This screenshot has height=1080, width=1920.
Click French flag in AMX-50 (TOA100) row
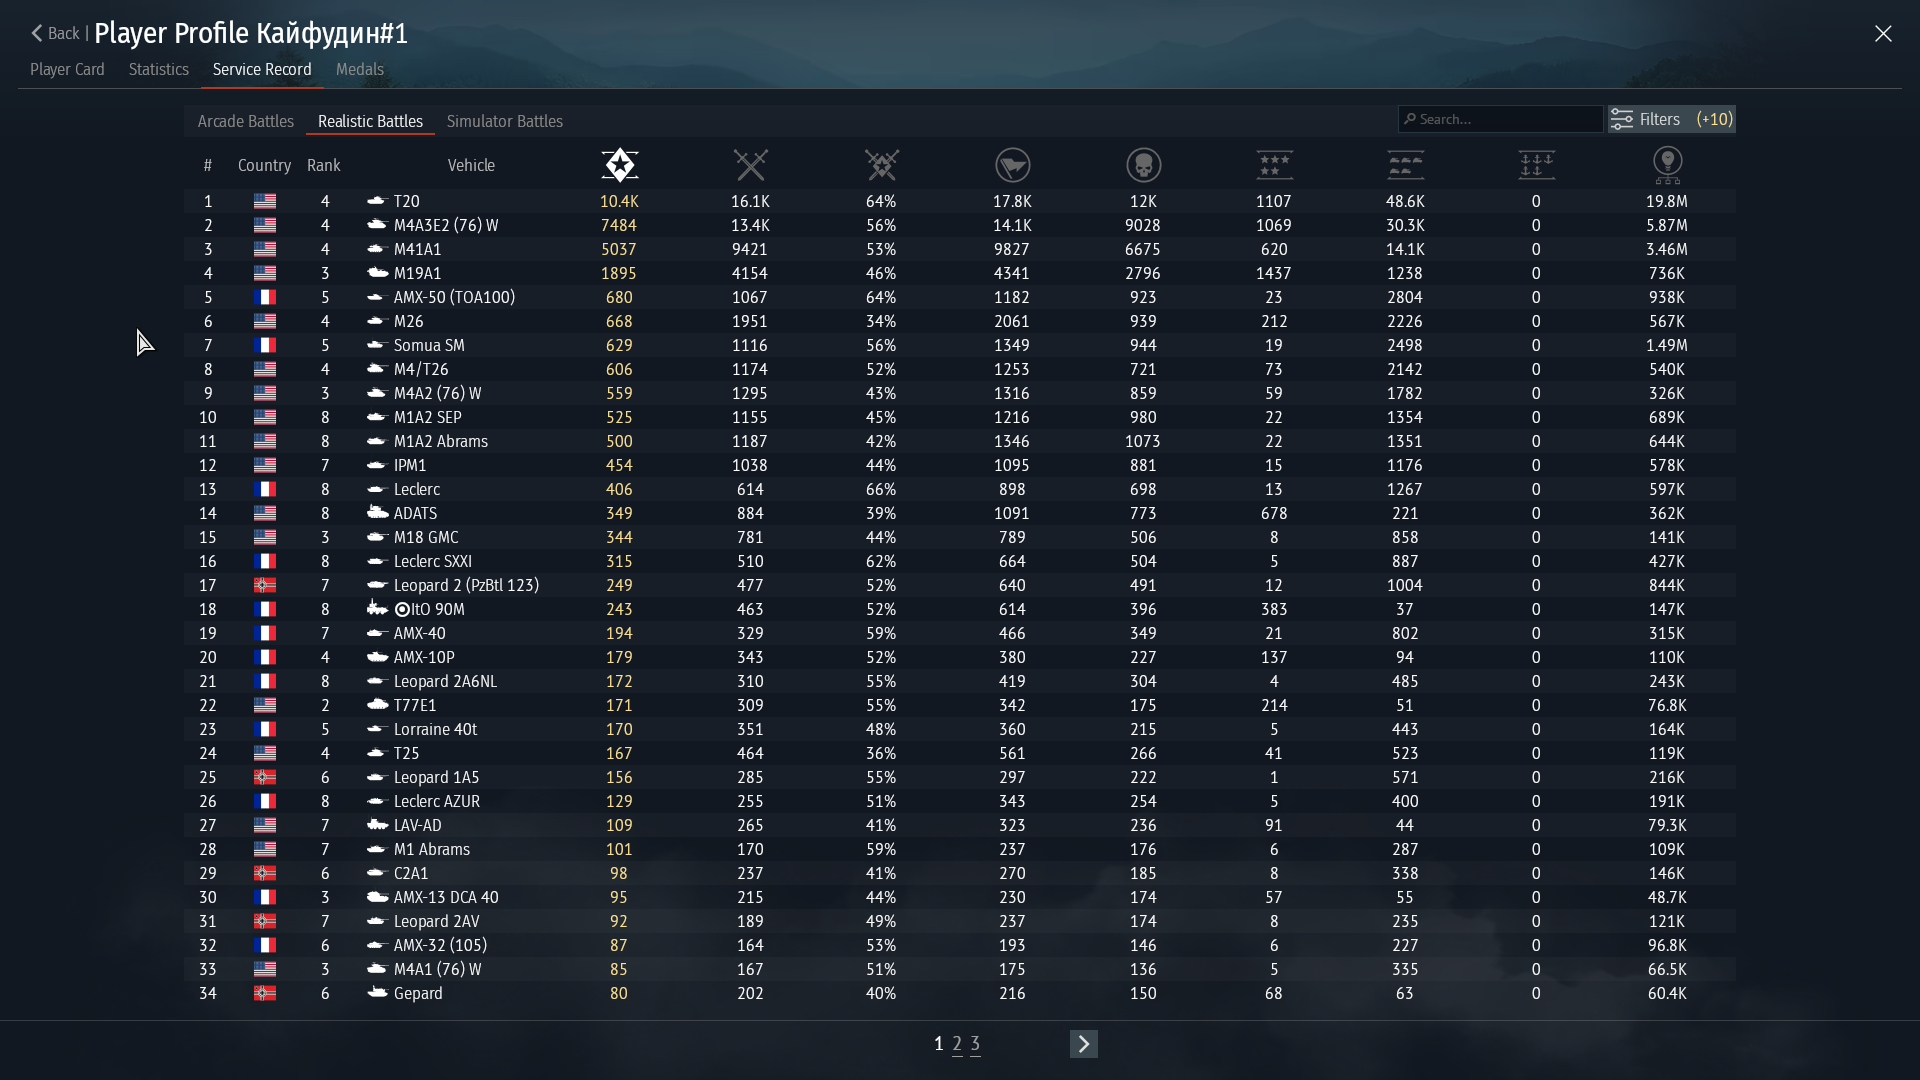pos(265,297)
